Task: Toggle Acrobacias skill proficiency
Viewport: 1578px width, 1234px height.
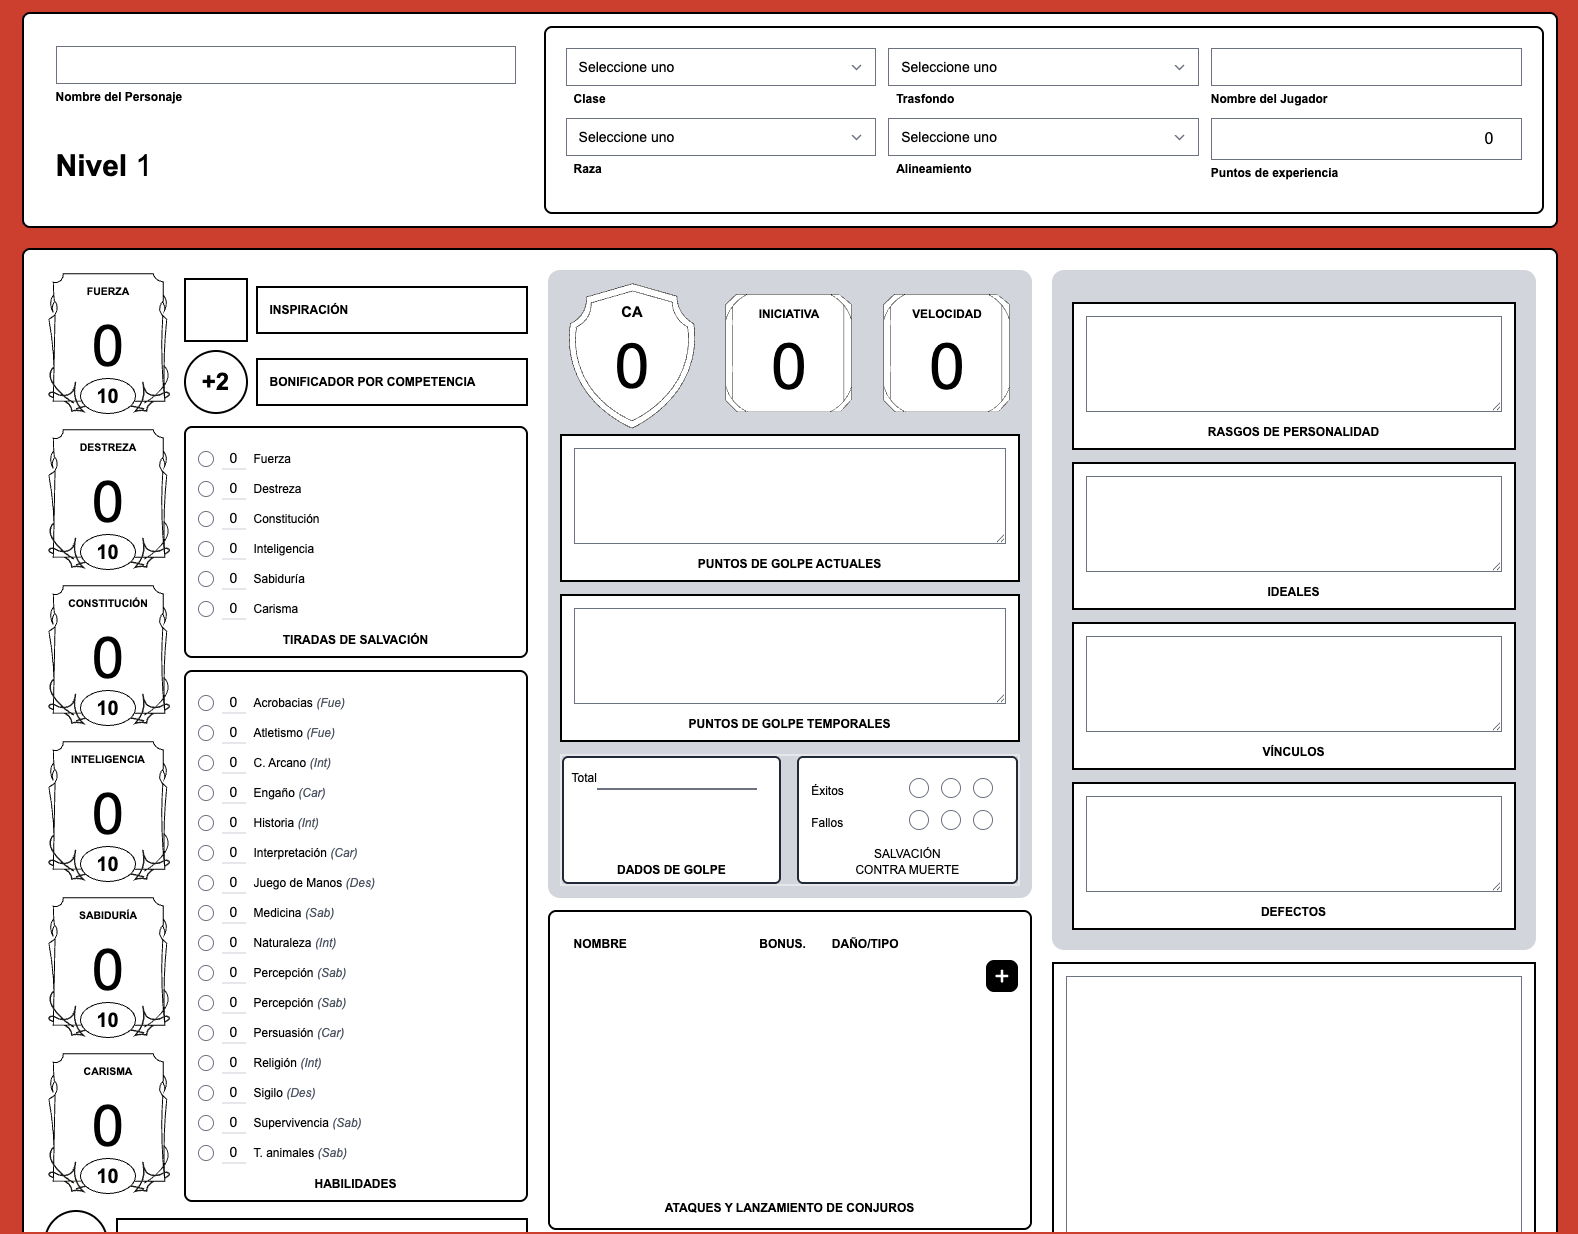Action: (206, 703)
